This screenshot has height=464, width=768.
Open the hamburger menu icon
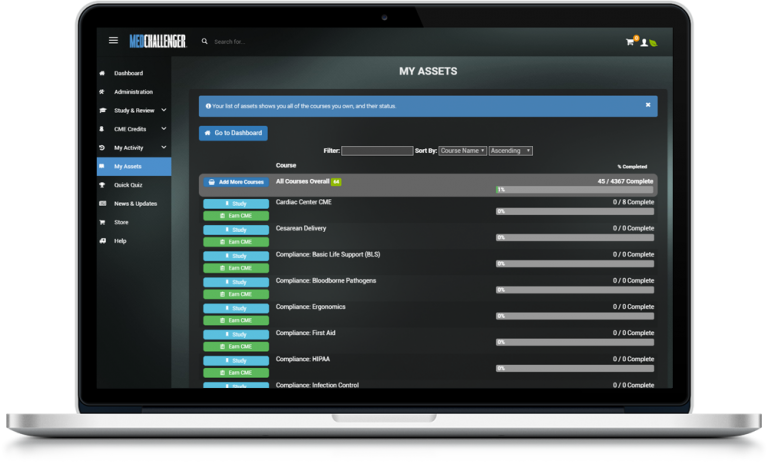pyautogui.click(x=113, y=41)
